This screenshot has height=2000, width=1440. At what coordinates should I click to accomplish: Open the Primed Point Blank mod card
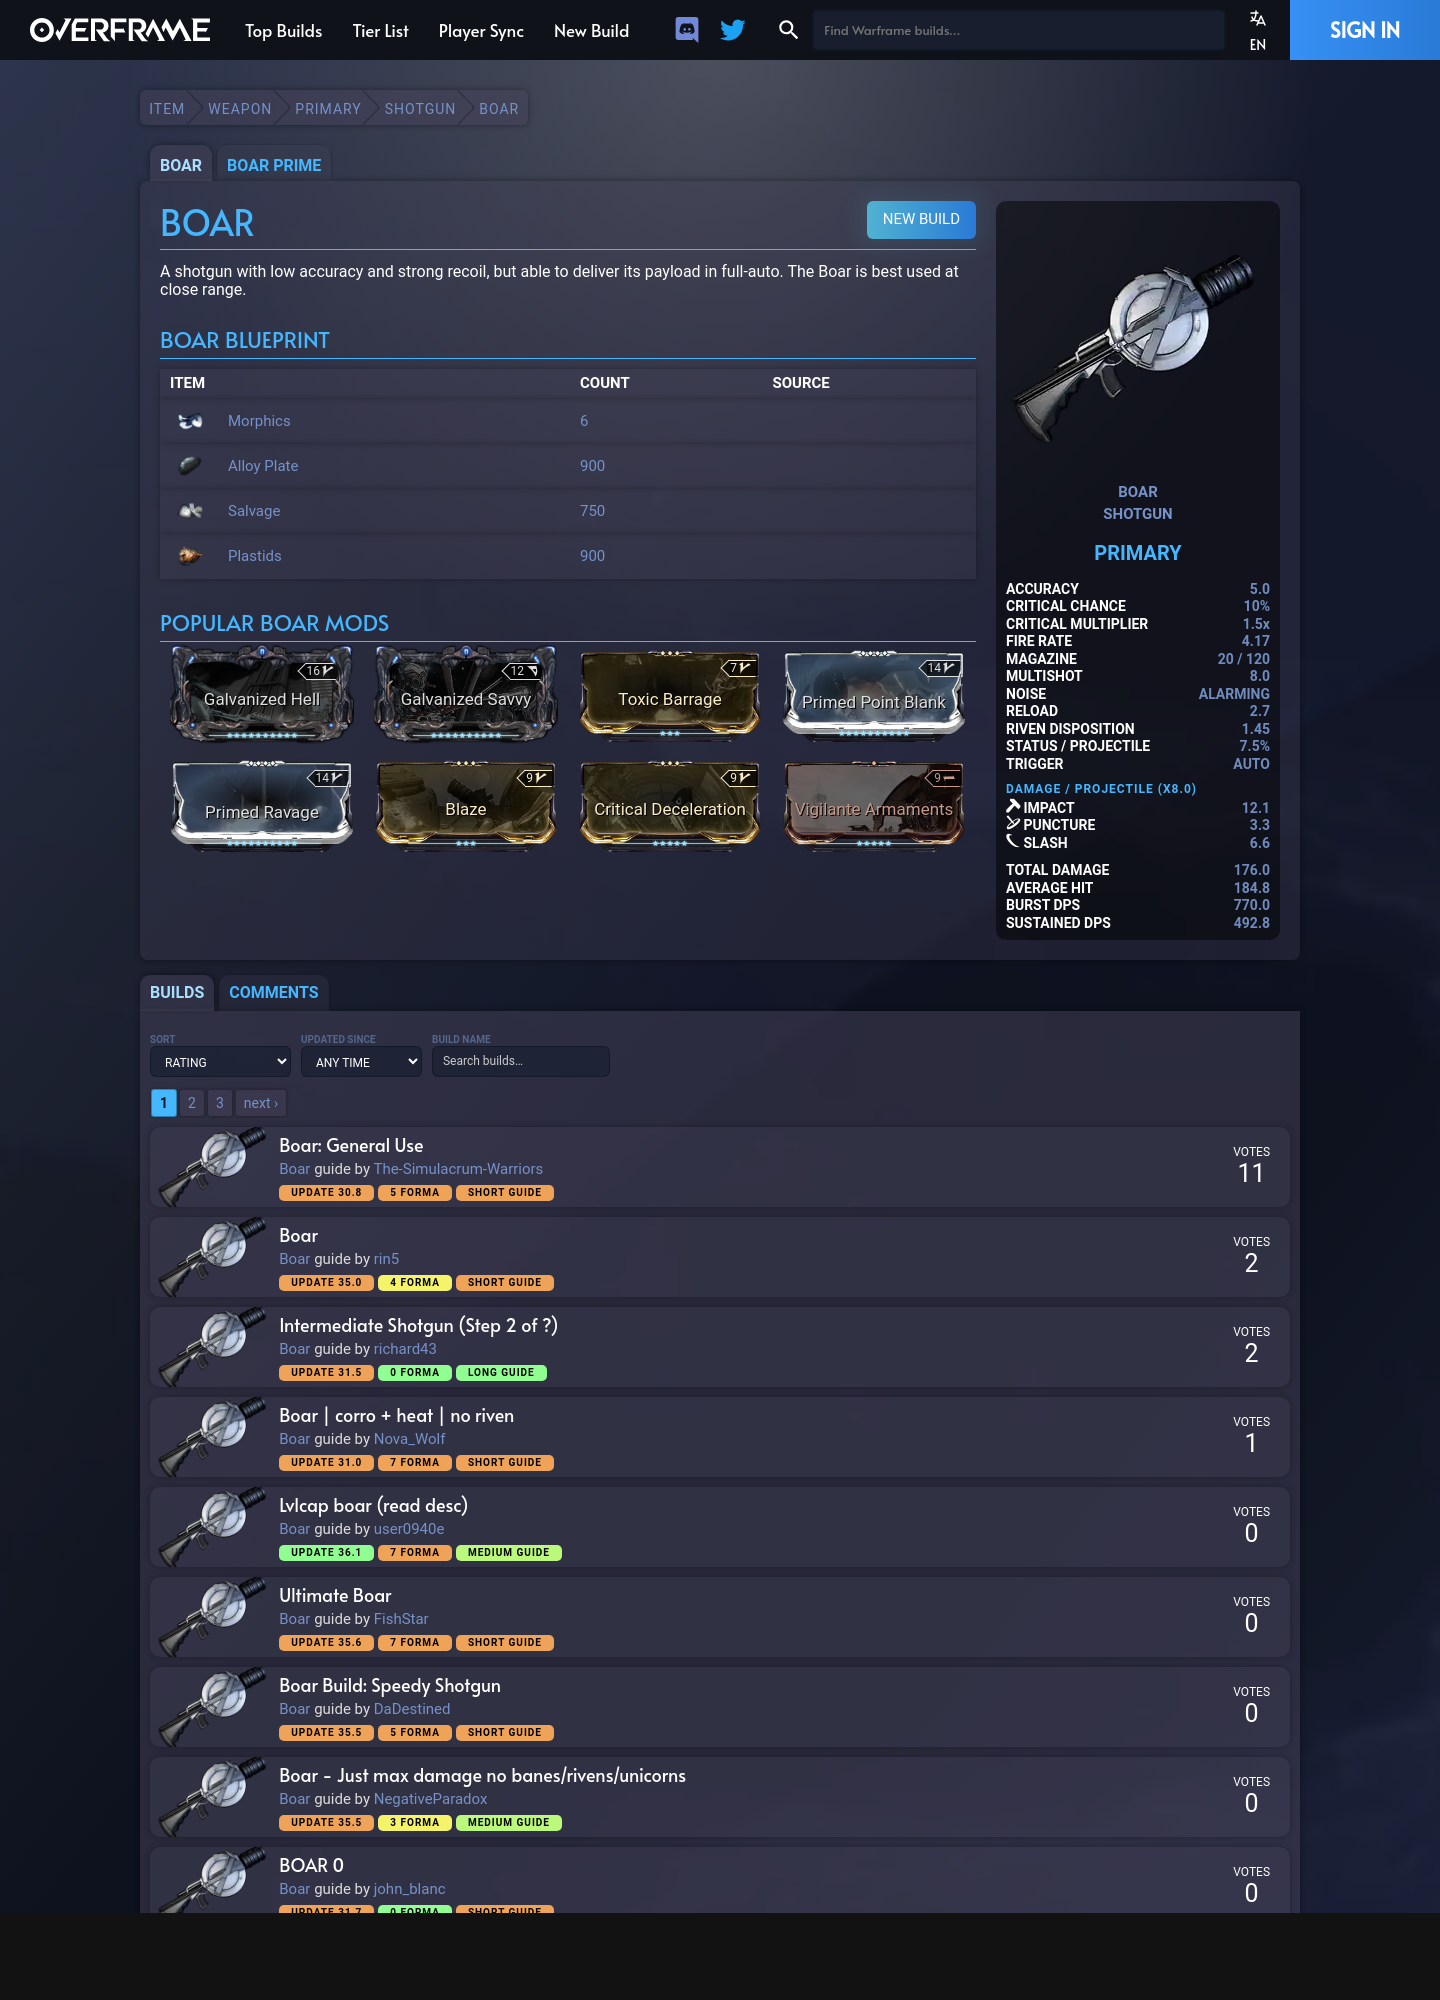coord(874,695)
